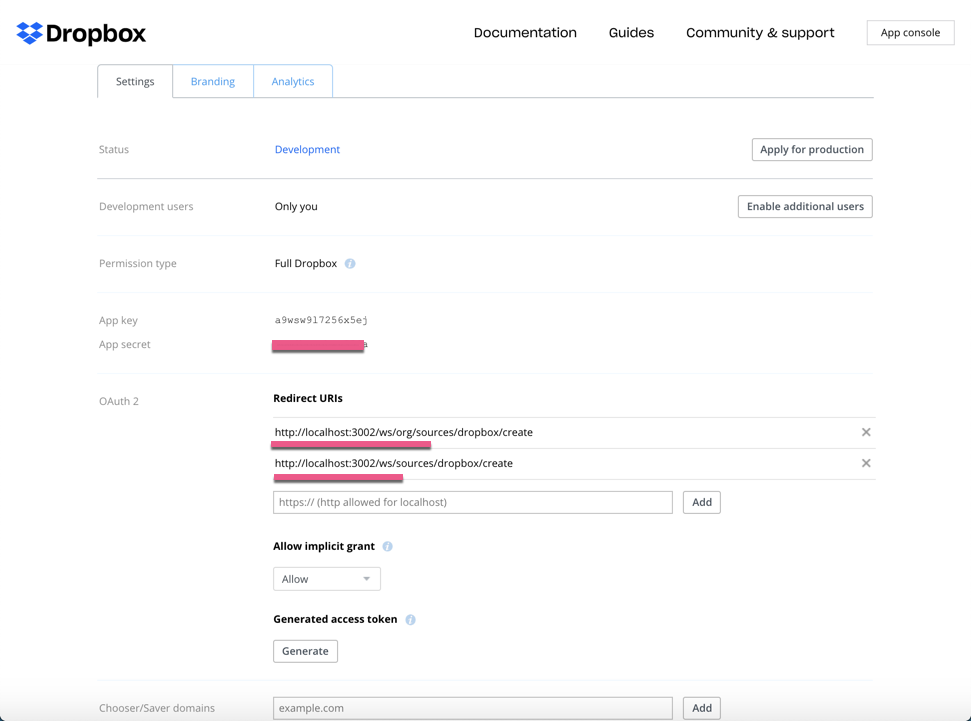Open Documentation in the top nav
This screenshot has height=721, width=971.
[525, 33]
